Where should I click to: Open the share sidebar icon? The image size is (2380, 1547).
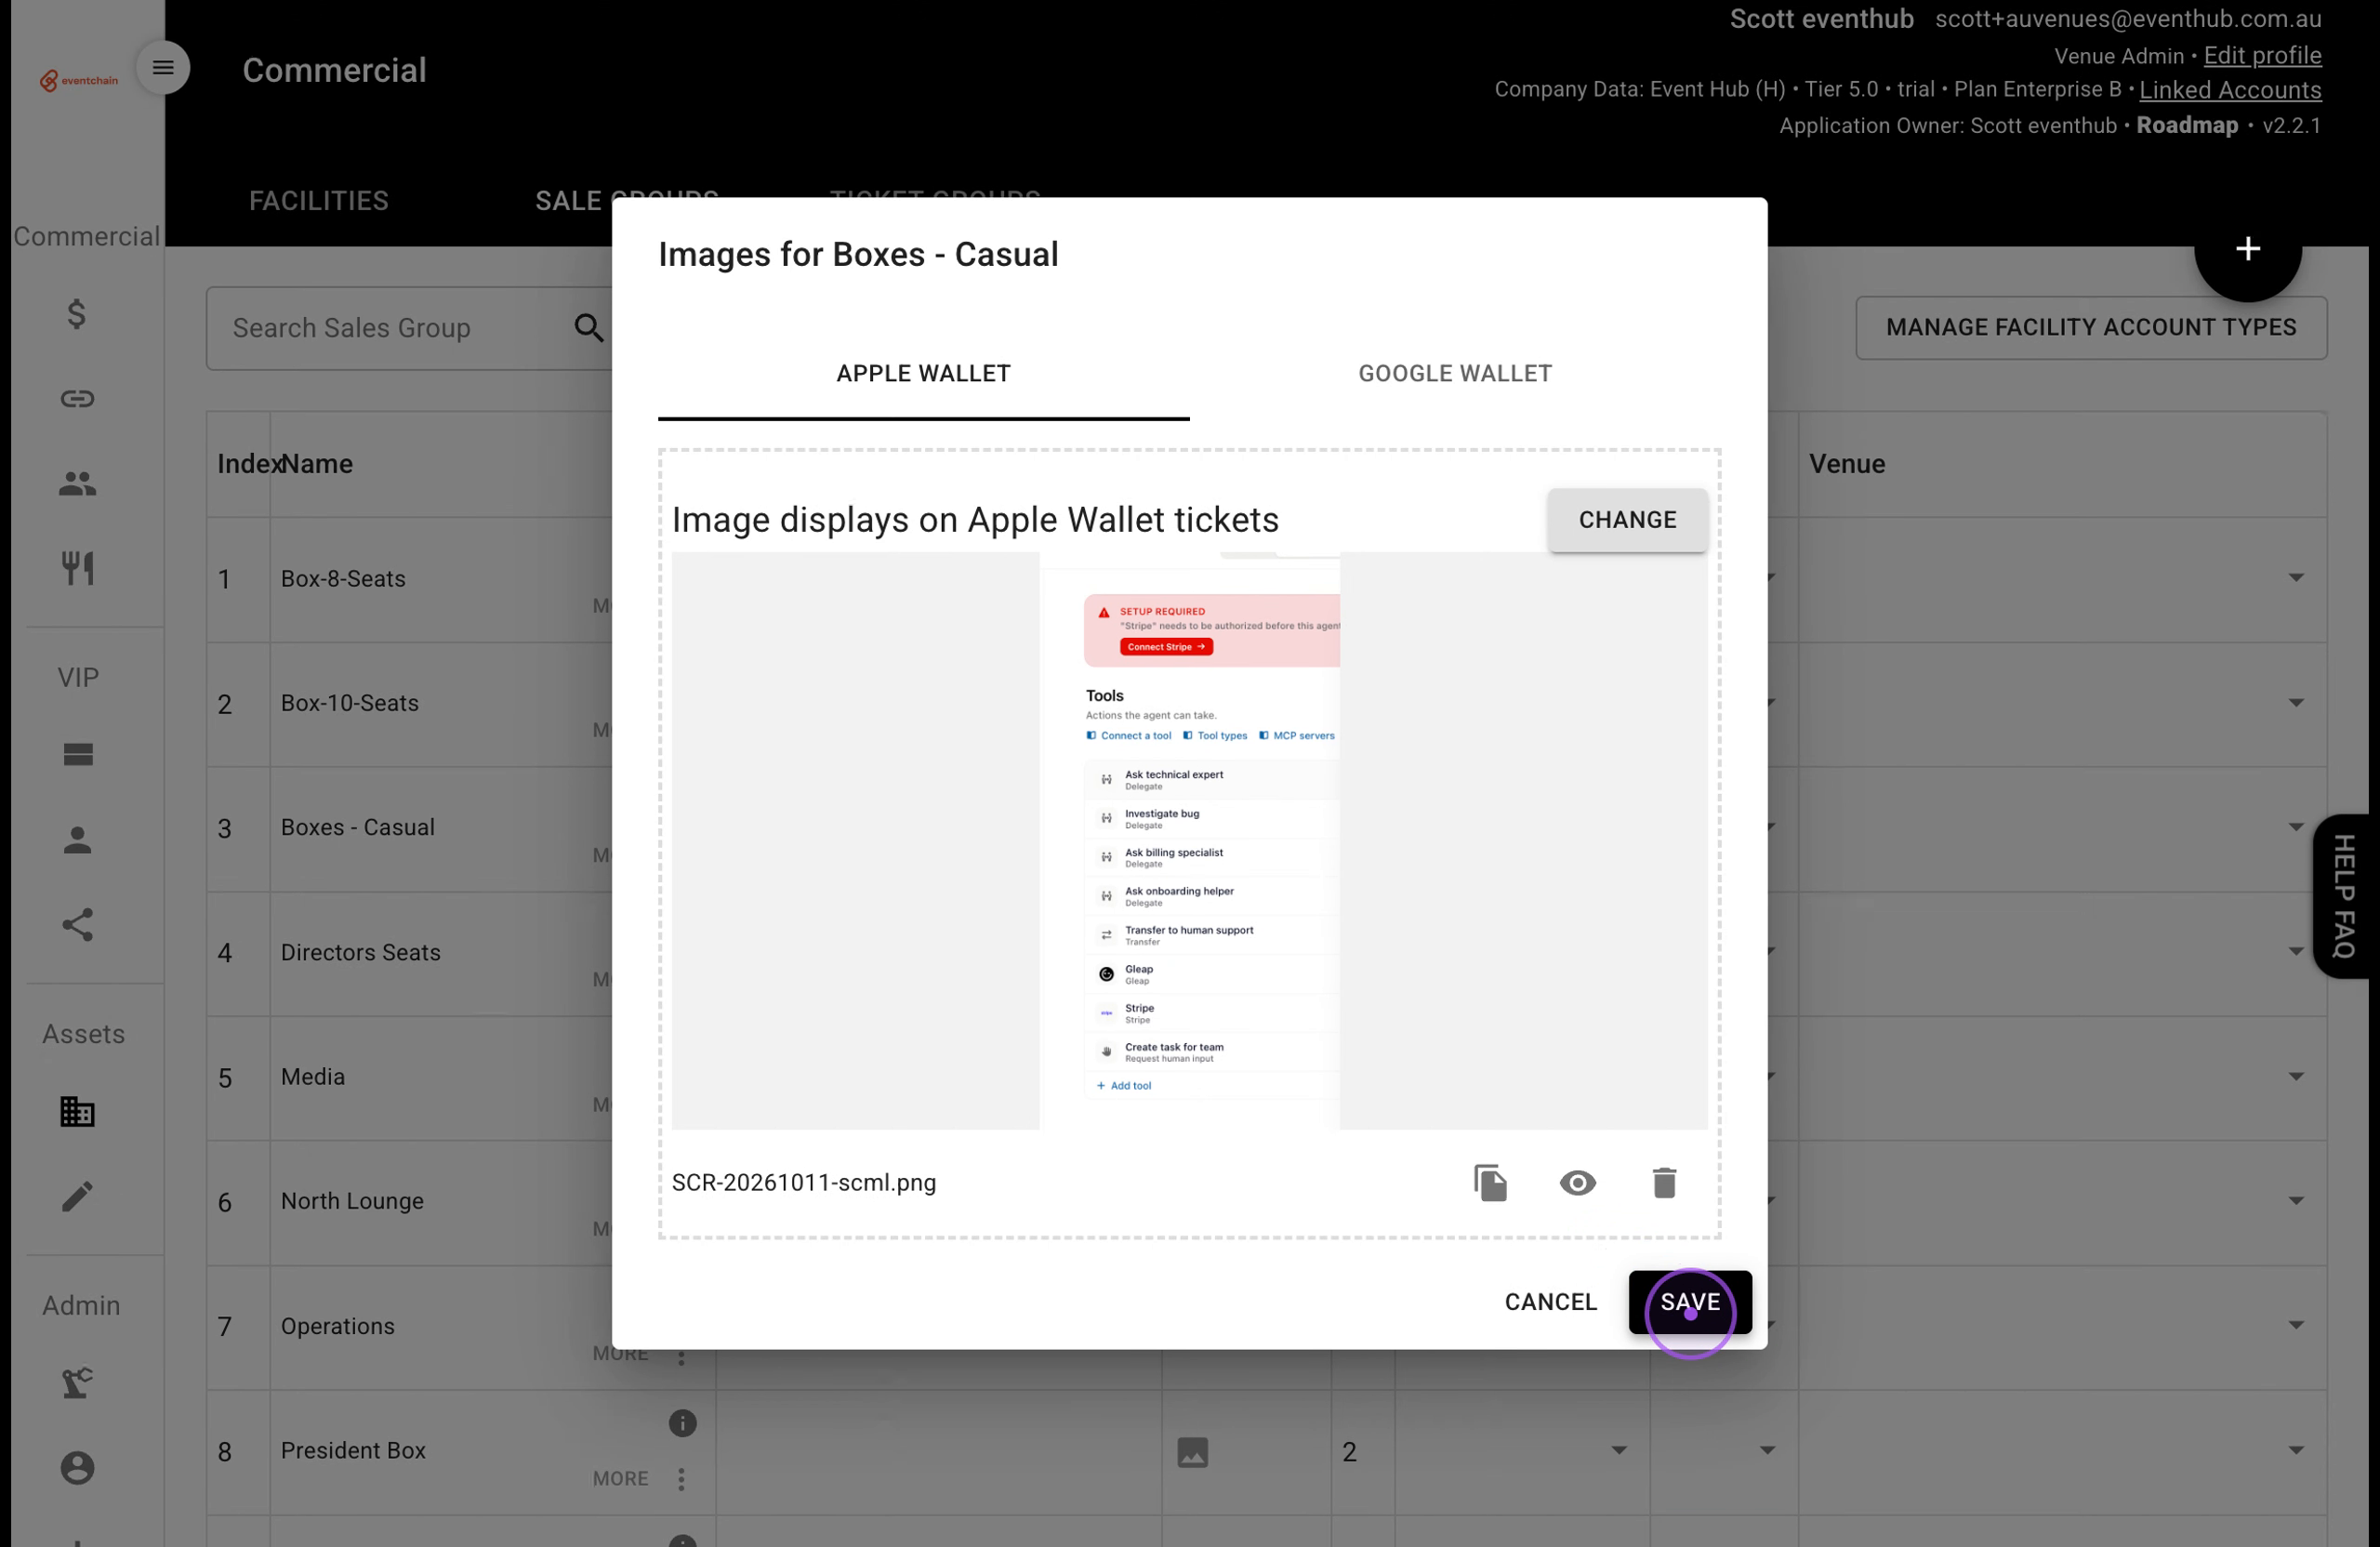coord(77,925)
